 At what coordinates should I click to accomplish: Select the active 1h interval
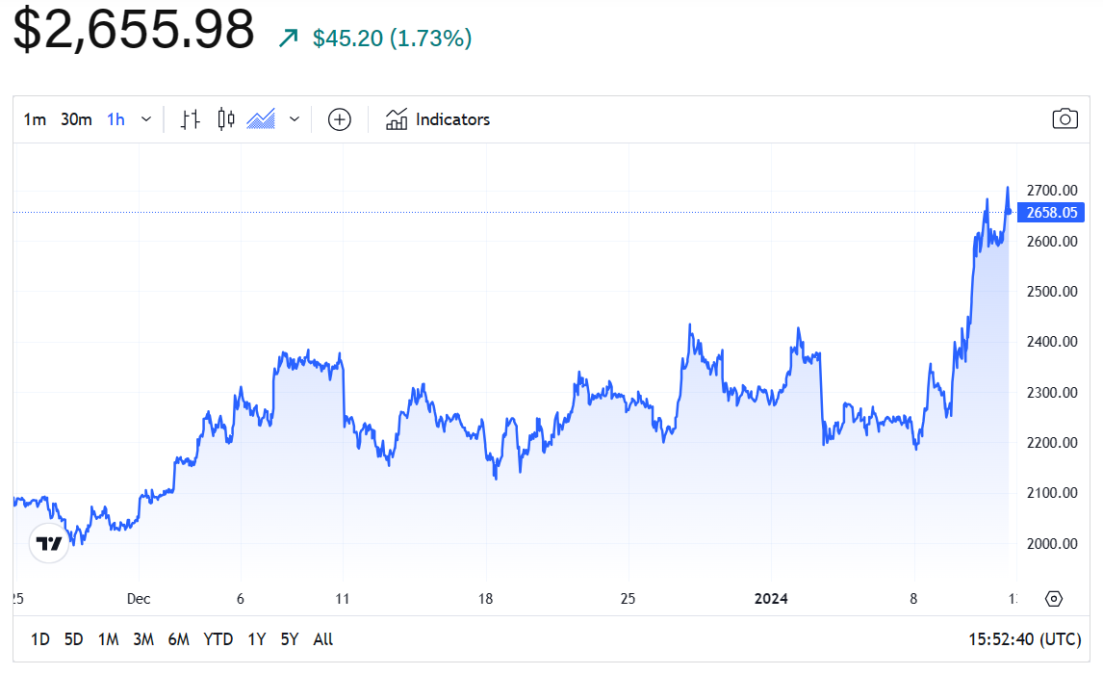coord(116,120)
